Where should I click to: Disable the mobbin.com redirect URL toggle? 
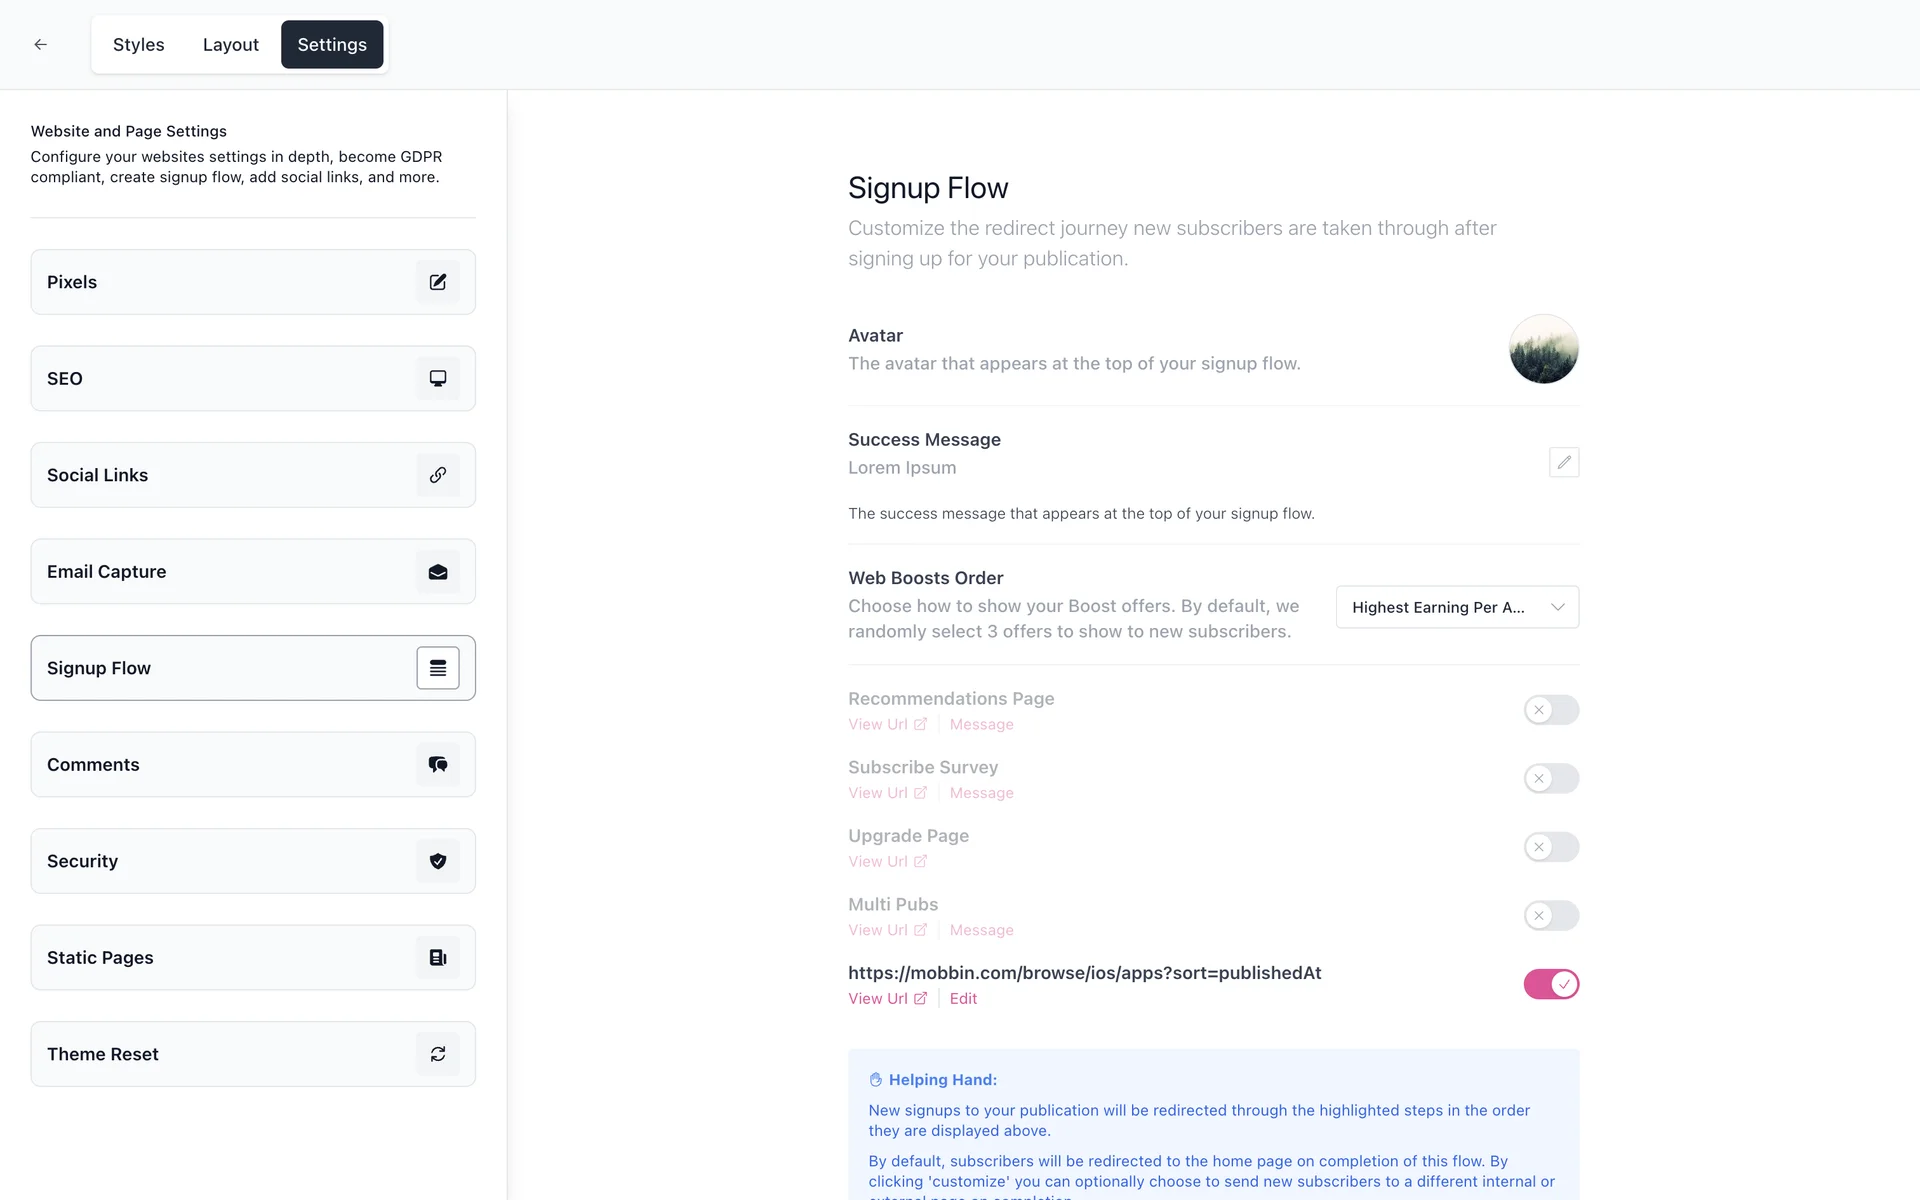click(1551, 984)
